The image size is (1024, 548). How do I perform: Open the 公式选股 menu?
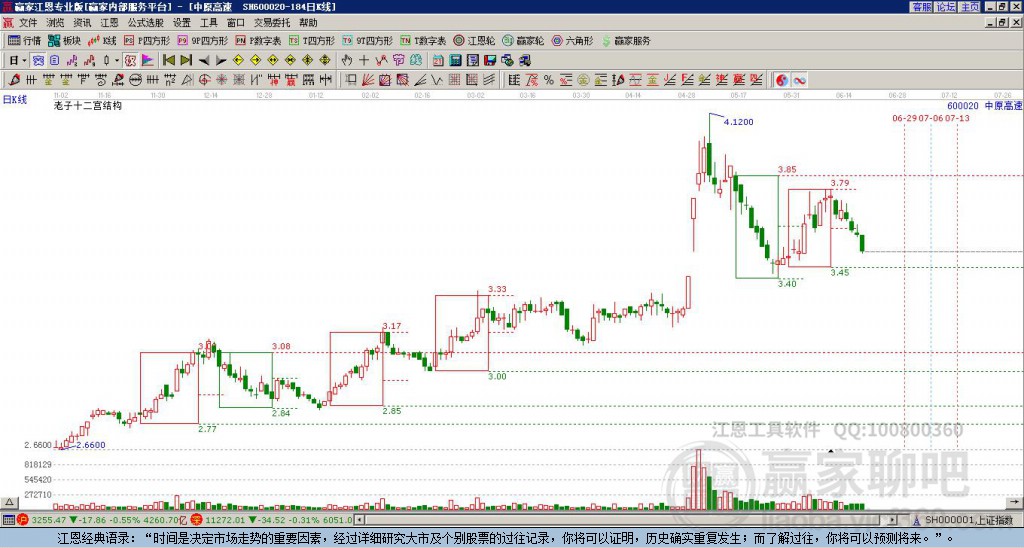(x=146, y=23)
